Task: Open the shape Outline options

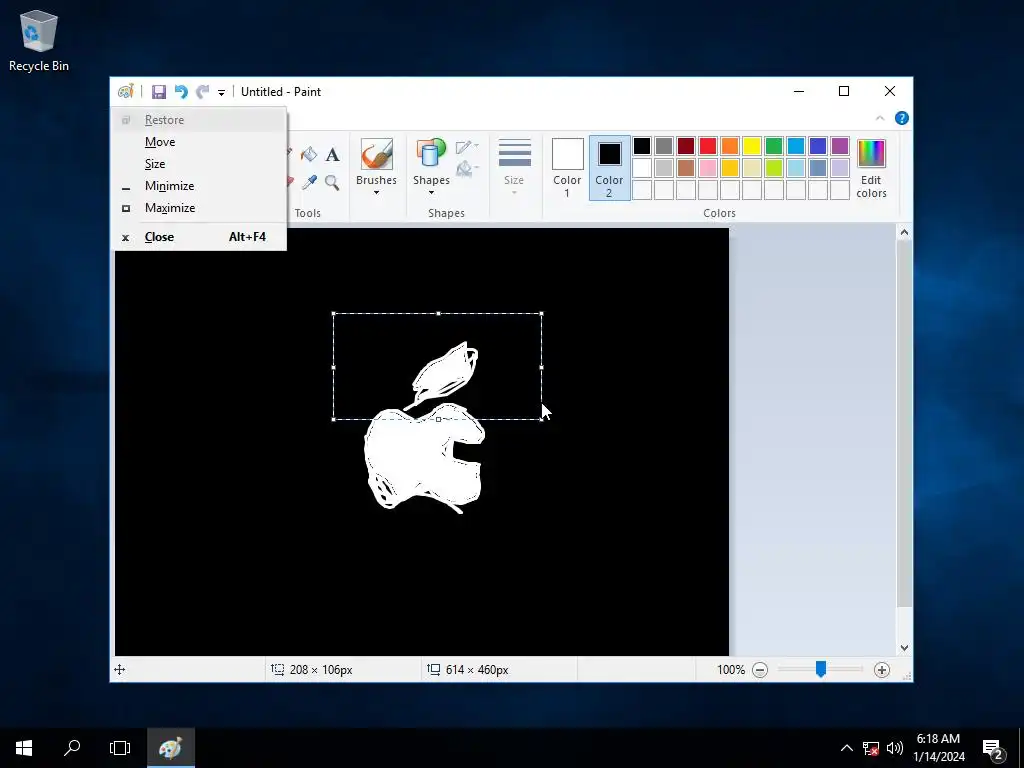Action: coord(467,147)
